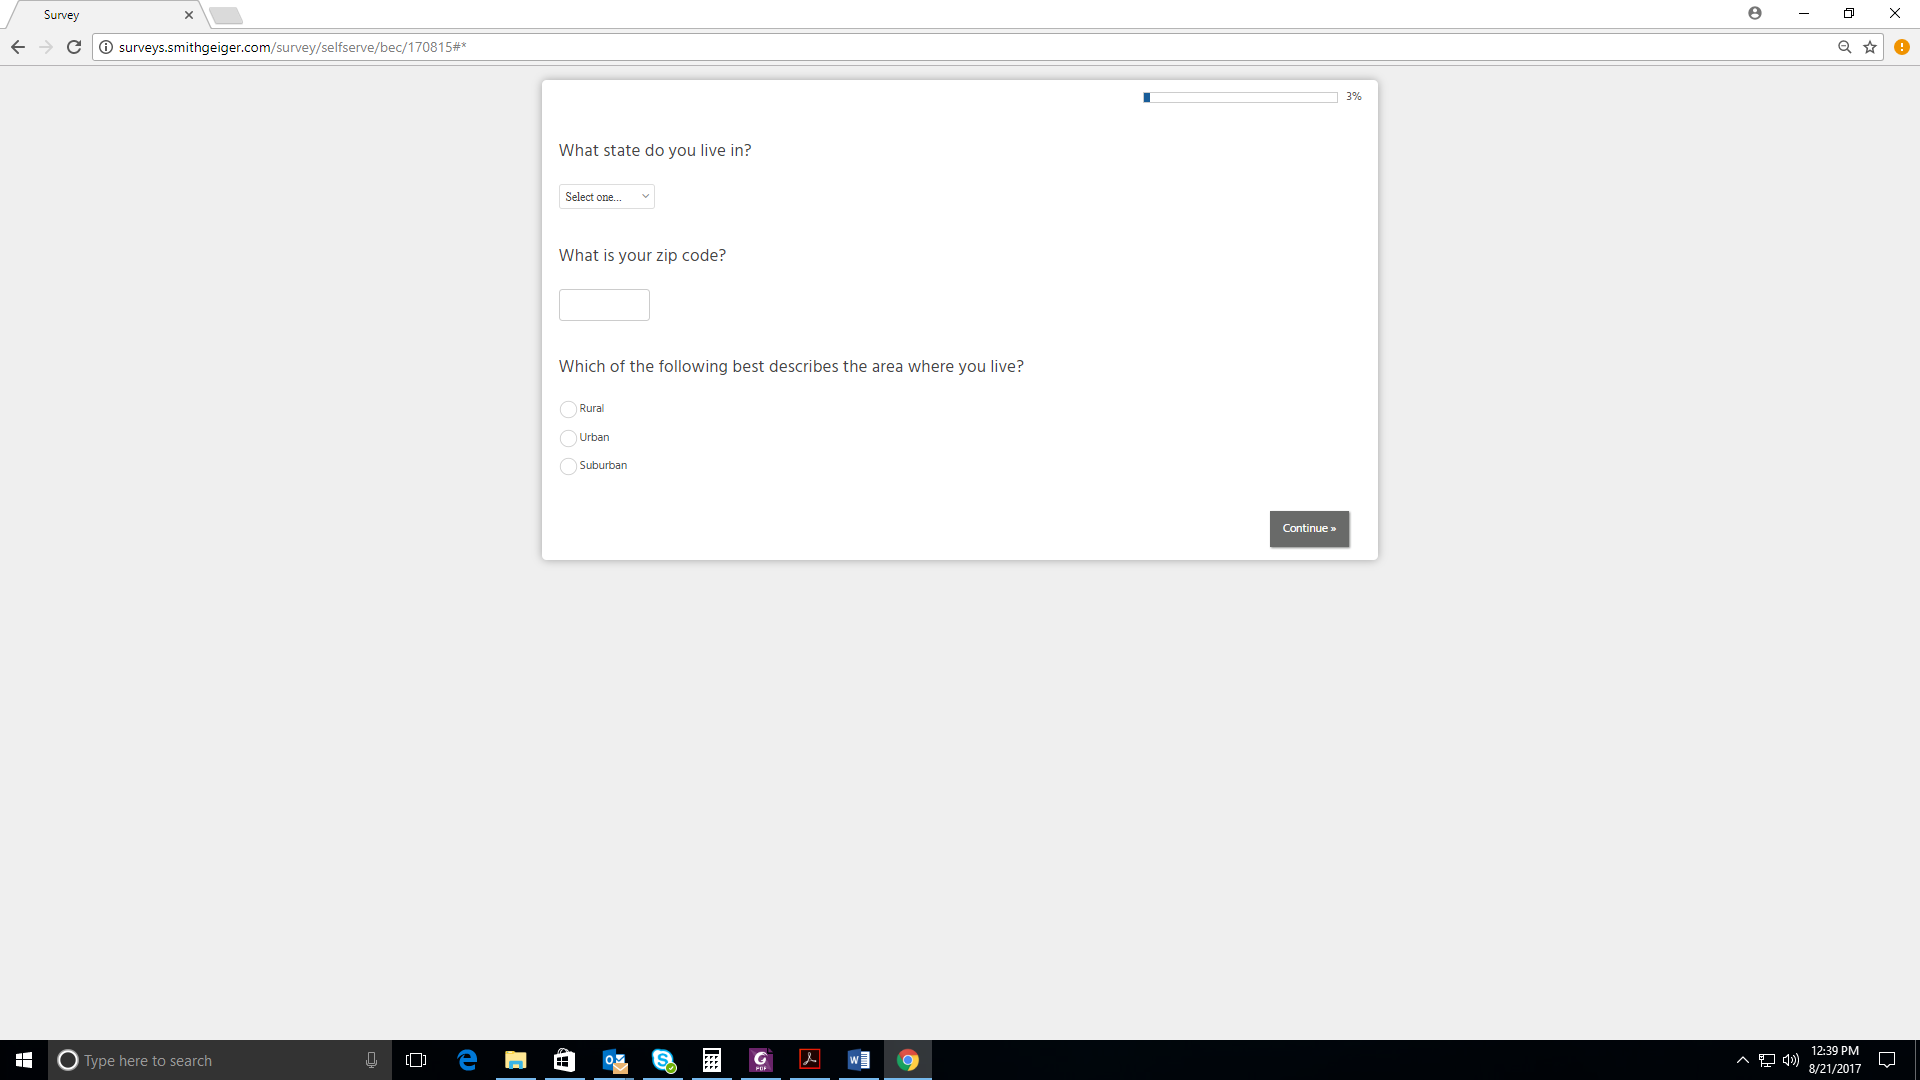Select the Urban radio option
This screenshot has height=1080, width=1920.
tap(568, 438)
